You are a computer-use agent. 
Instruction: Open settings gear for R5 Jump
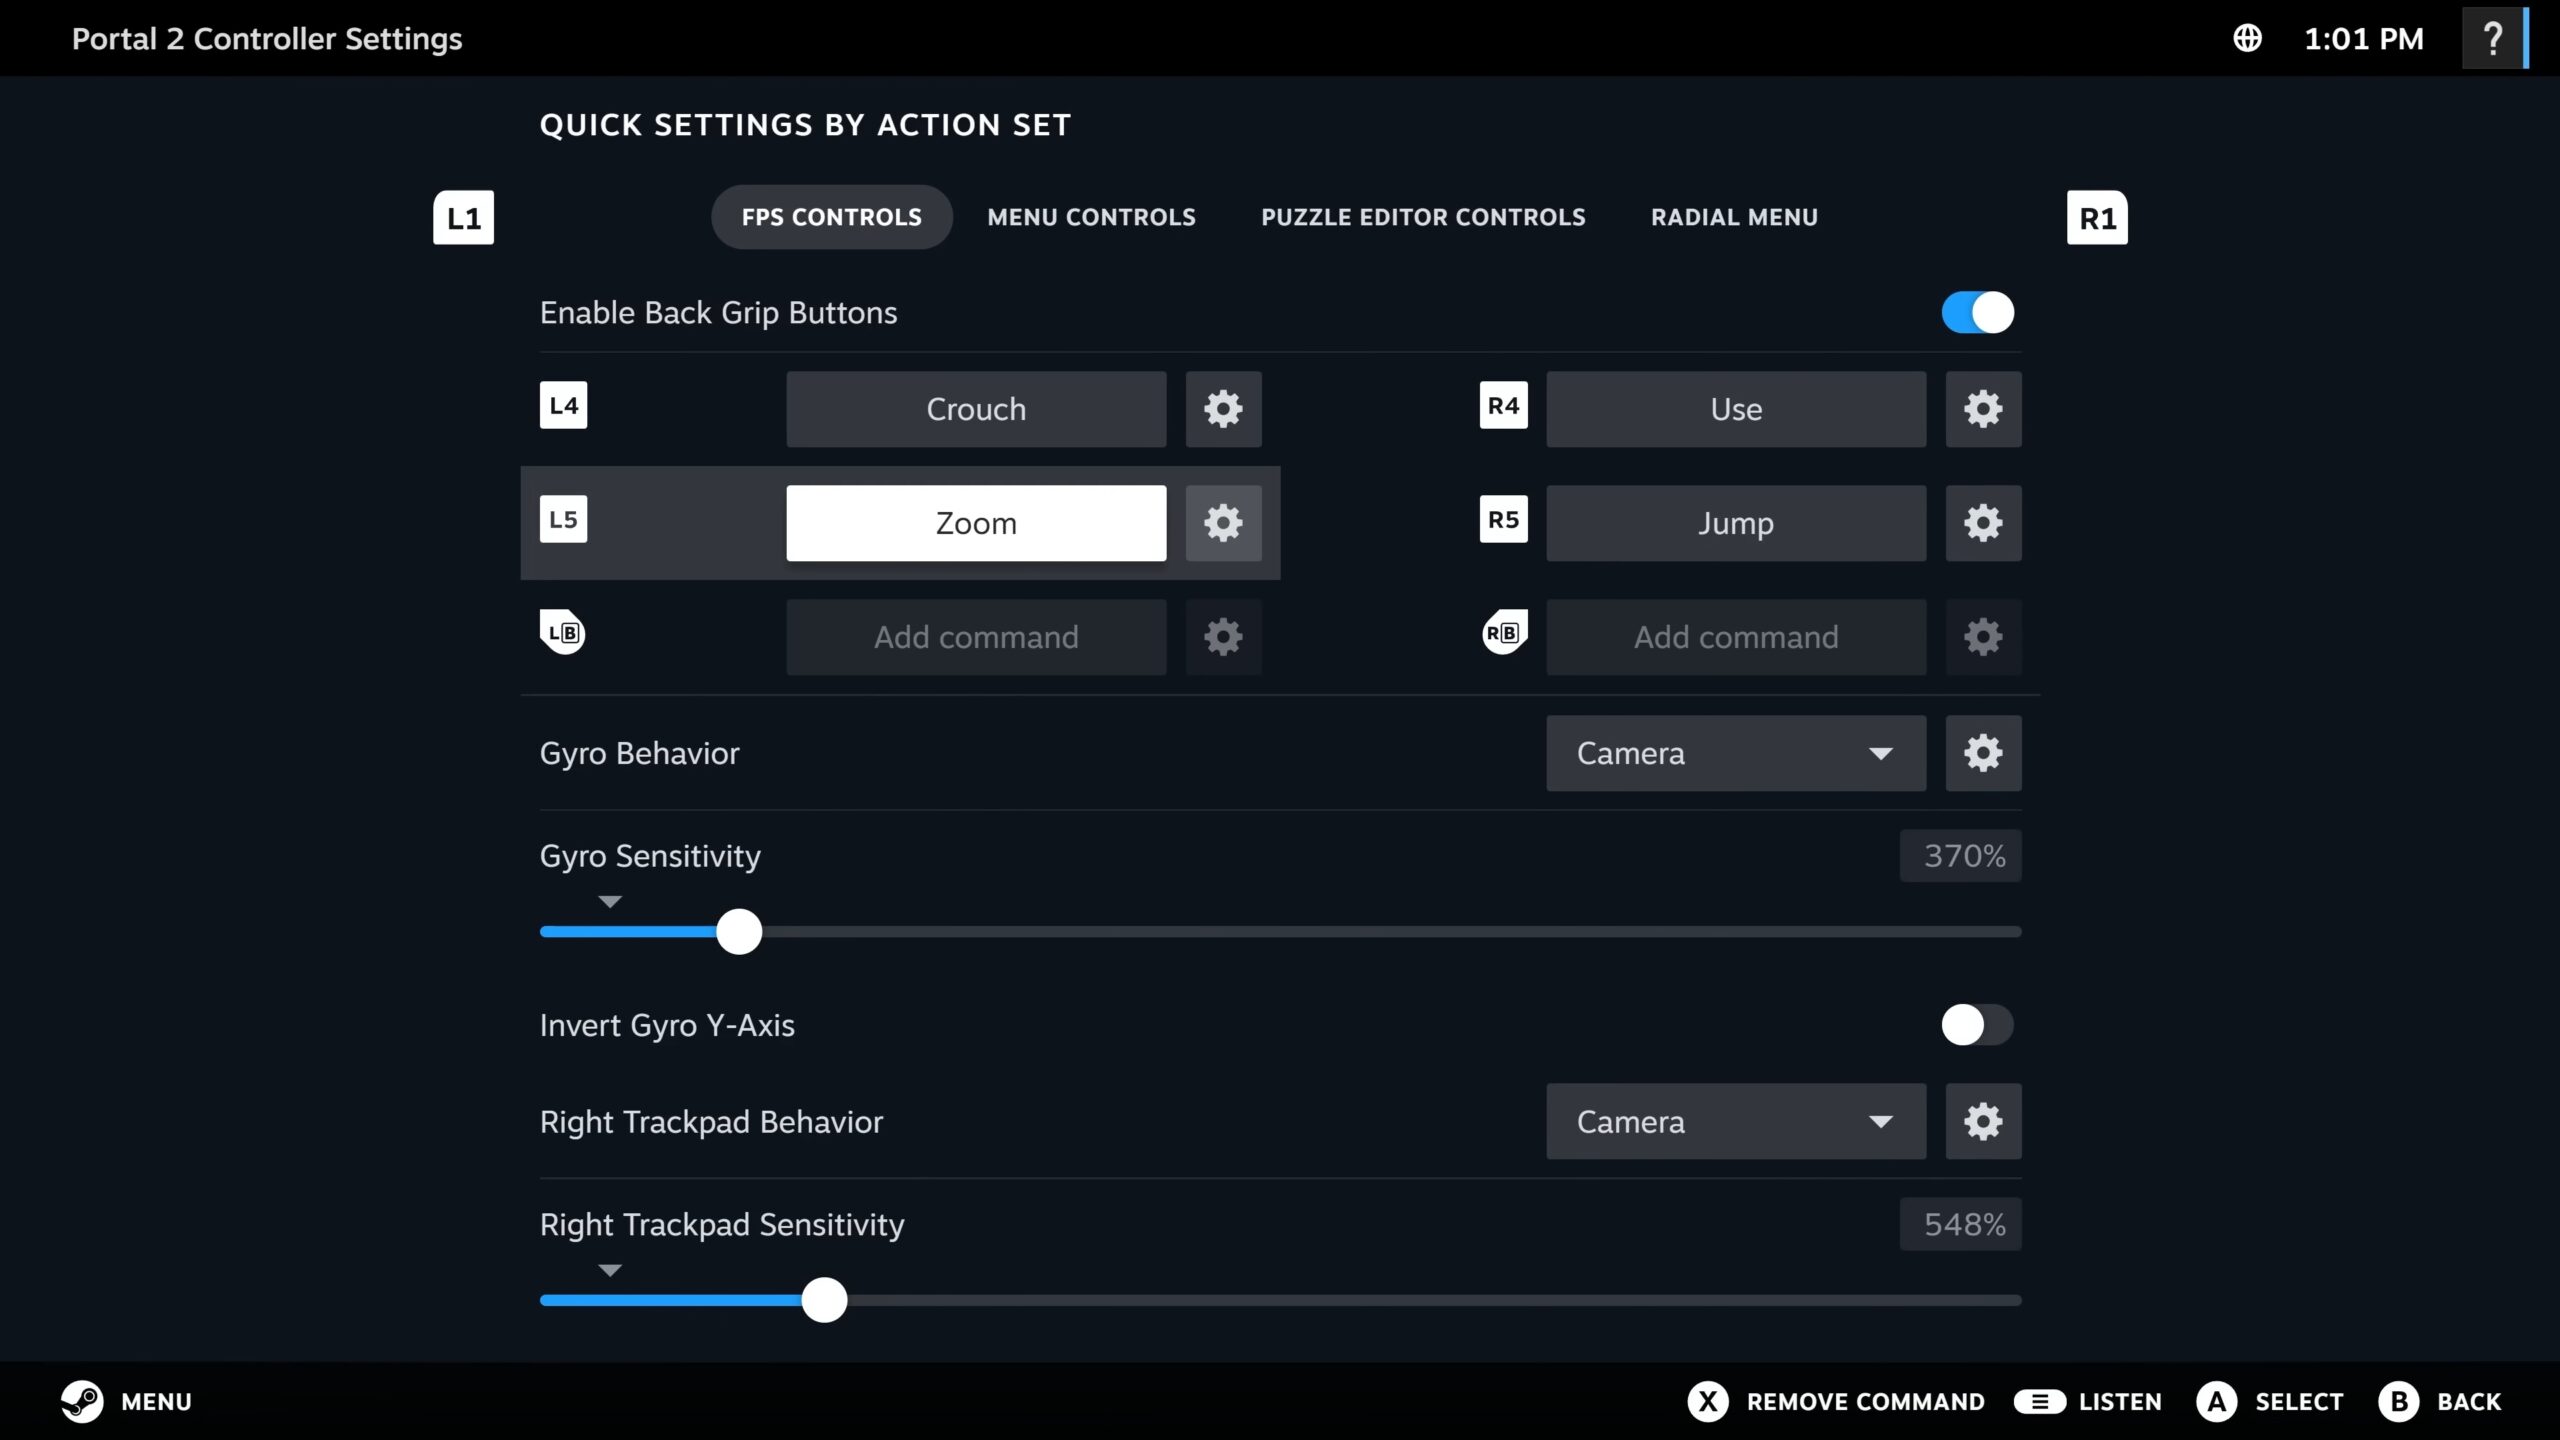click(x=1983, y=523)
